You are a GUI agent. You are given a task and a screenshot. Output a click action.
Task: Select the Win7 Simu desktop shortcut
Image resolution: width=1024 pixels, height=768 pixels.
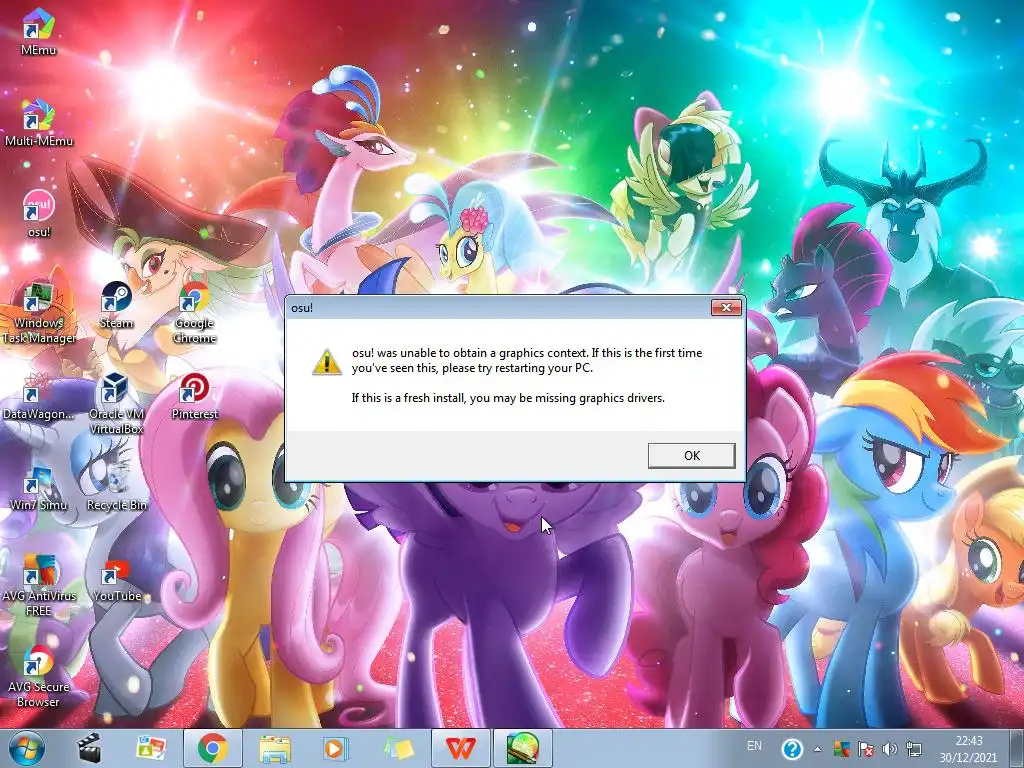39,487
